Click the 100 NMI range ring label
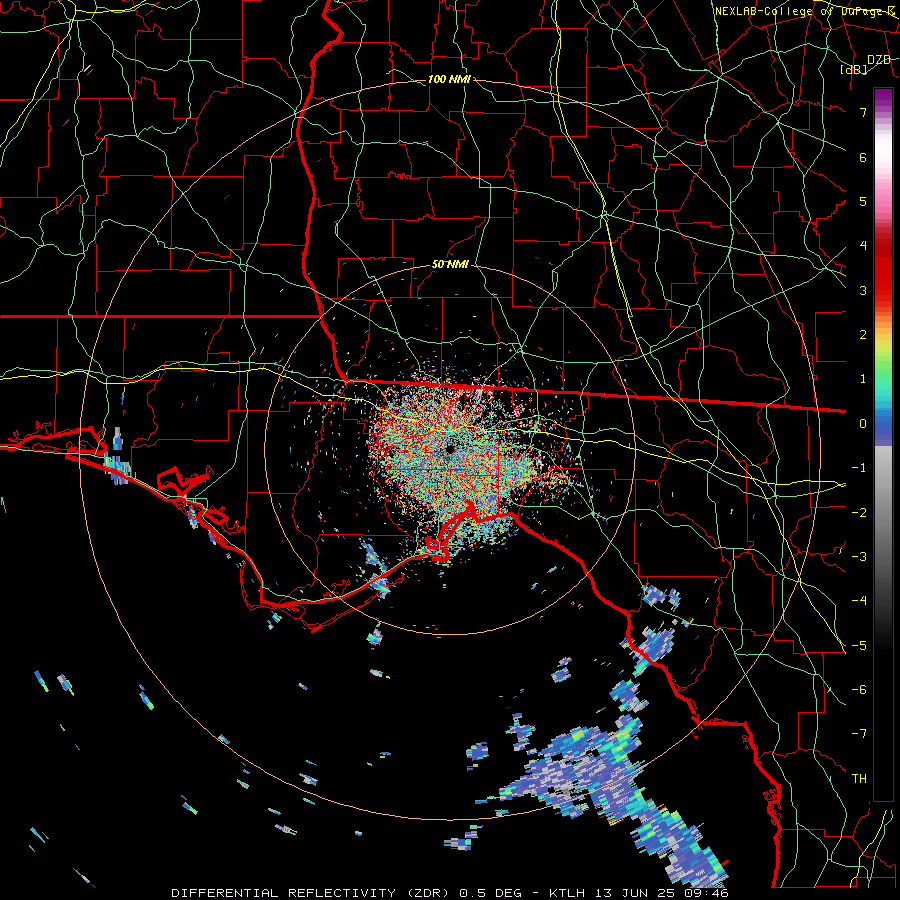Viewport: 900px width, 900px height. [x=449, y=79]
